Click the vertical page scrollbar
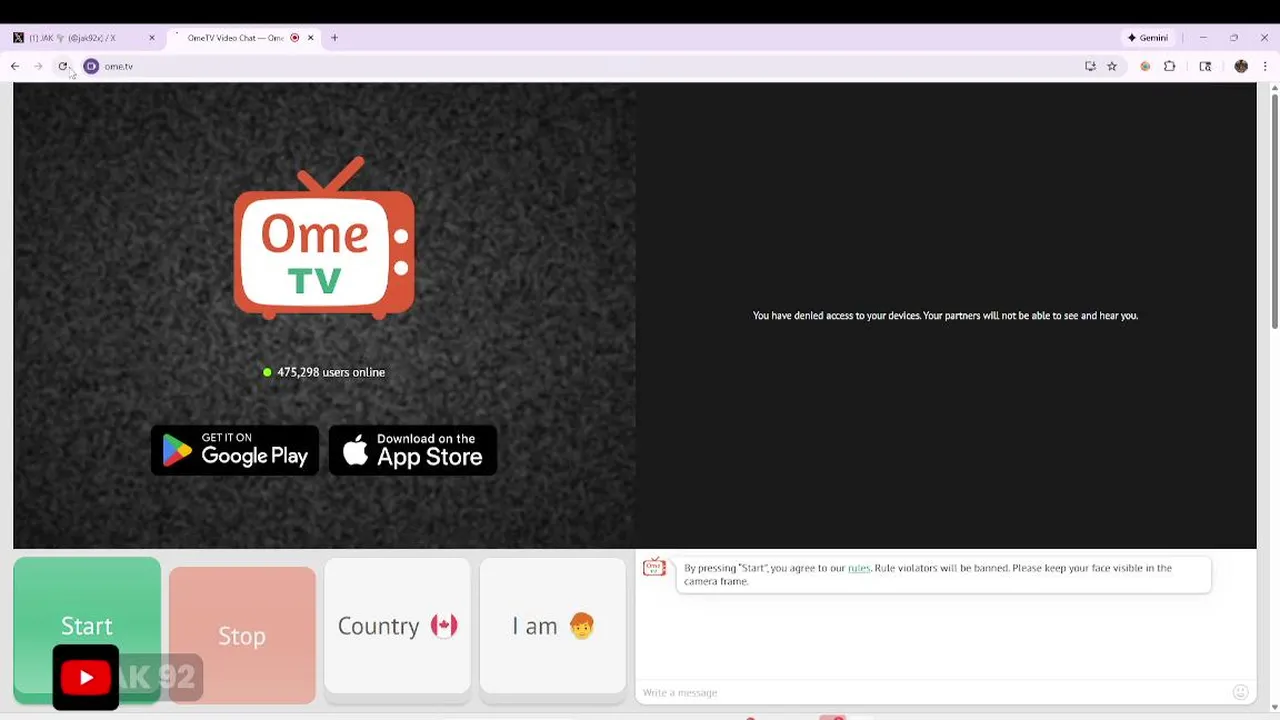The width and height of the screenshot is (1280, 720). (x=1274, y=210)
